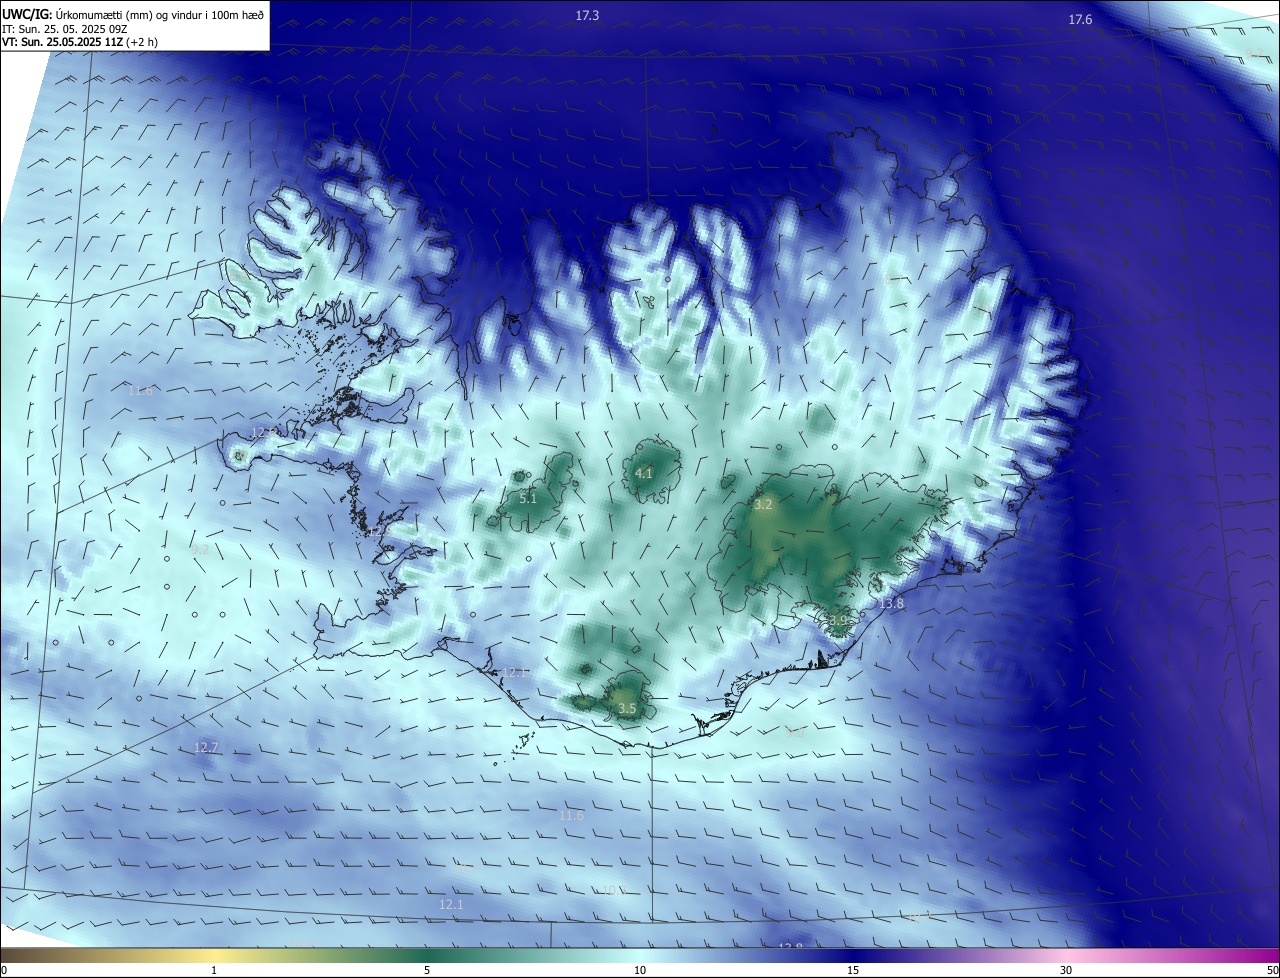The height and width of the screenshot is (978, 1280).
Task: Click the 3.5 value on the southern glacier
Action: pos(627,709)
